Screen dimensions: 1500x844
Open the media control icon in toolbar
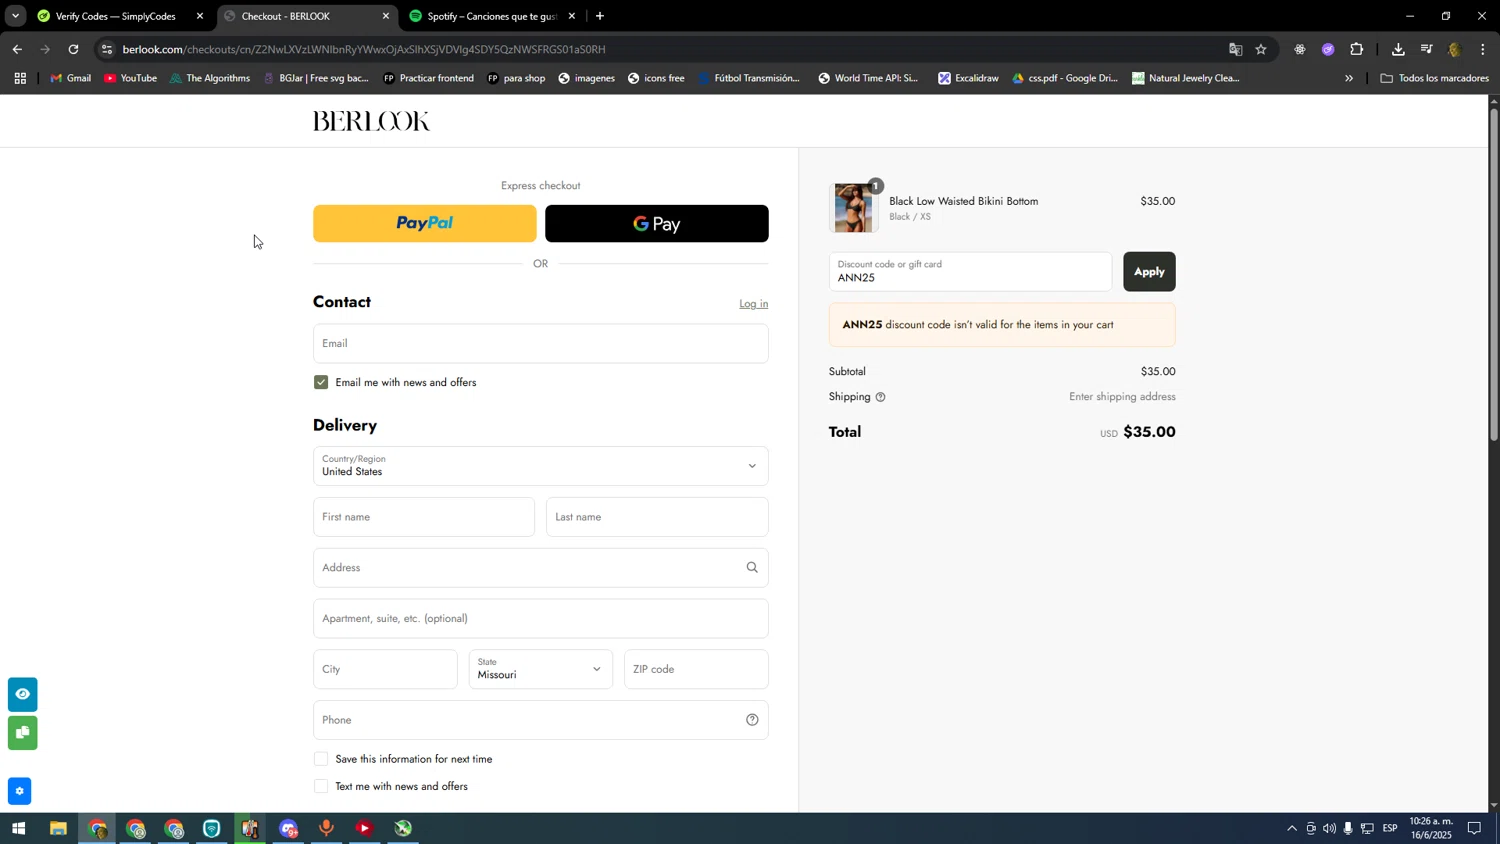pos(1427,49)
